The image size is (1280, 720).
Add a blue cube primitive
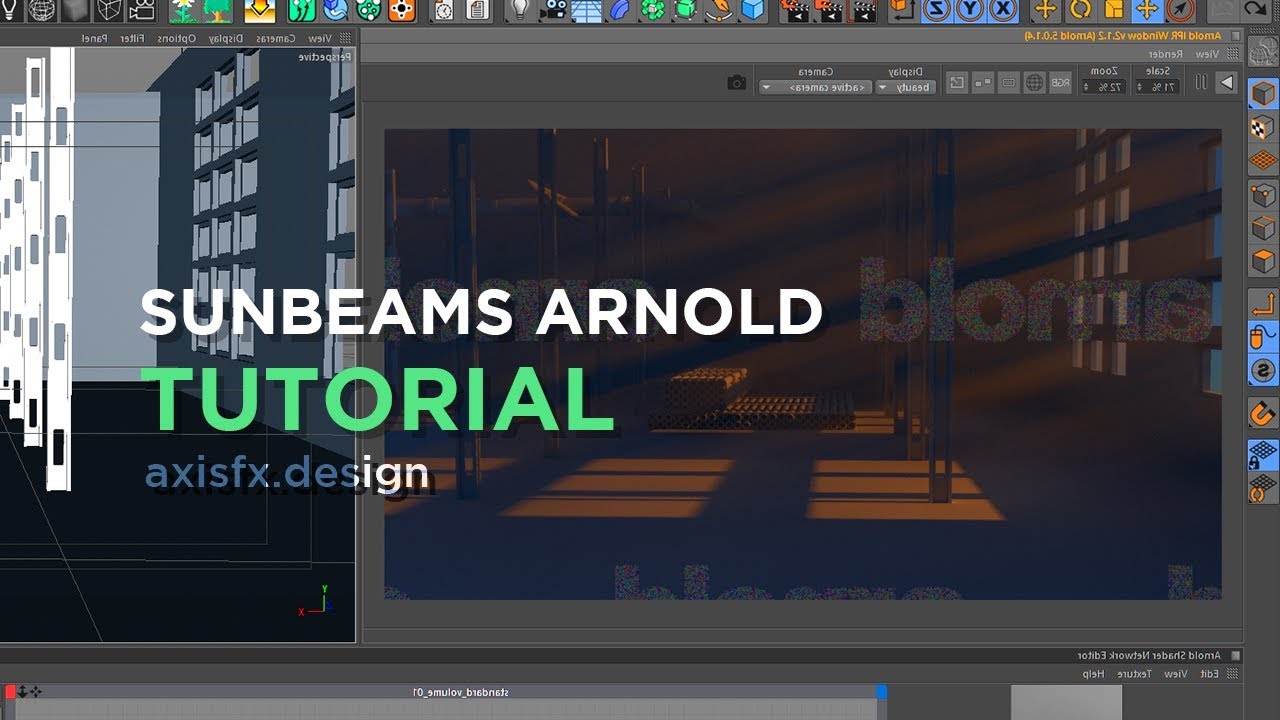tap(752, 10)
